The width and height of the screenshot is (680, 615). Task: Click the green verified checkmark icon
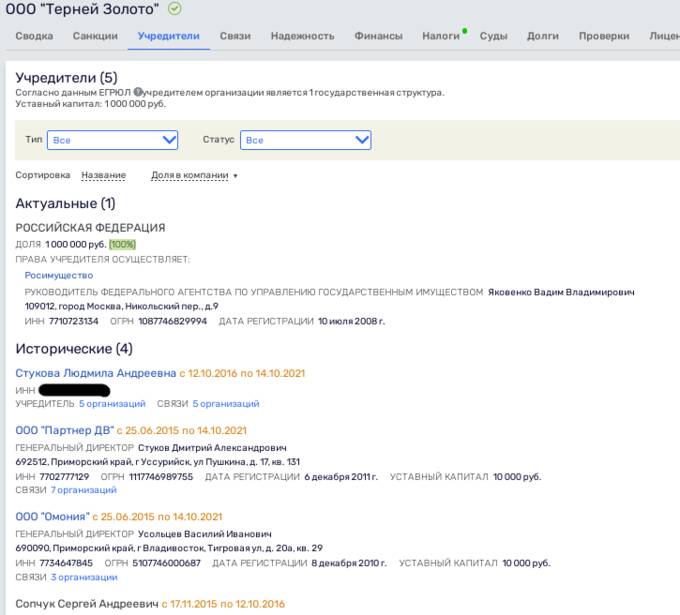[x=175, y=9]
